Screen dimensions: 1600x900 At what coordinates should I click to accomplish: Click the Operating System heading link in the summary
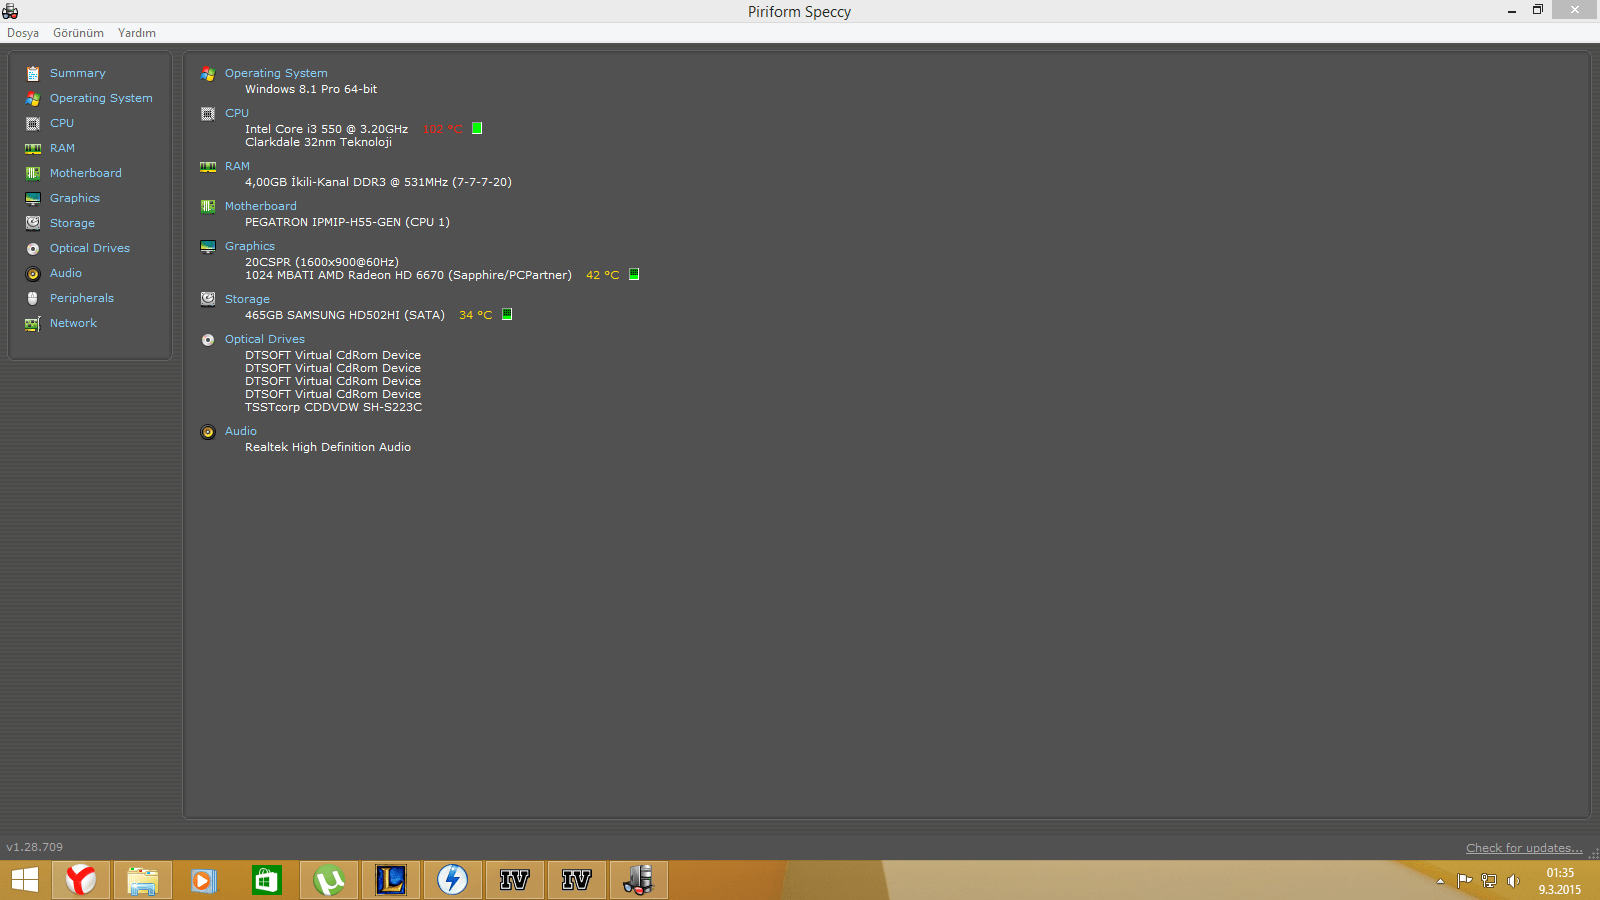pyautogui.click(x=276, y=73)
